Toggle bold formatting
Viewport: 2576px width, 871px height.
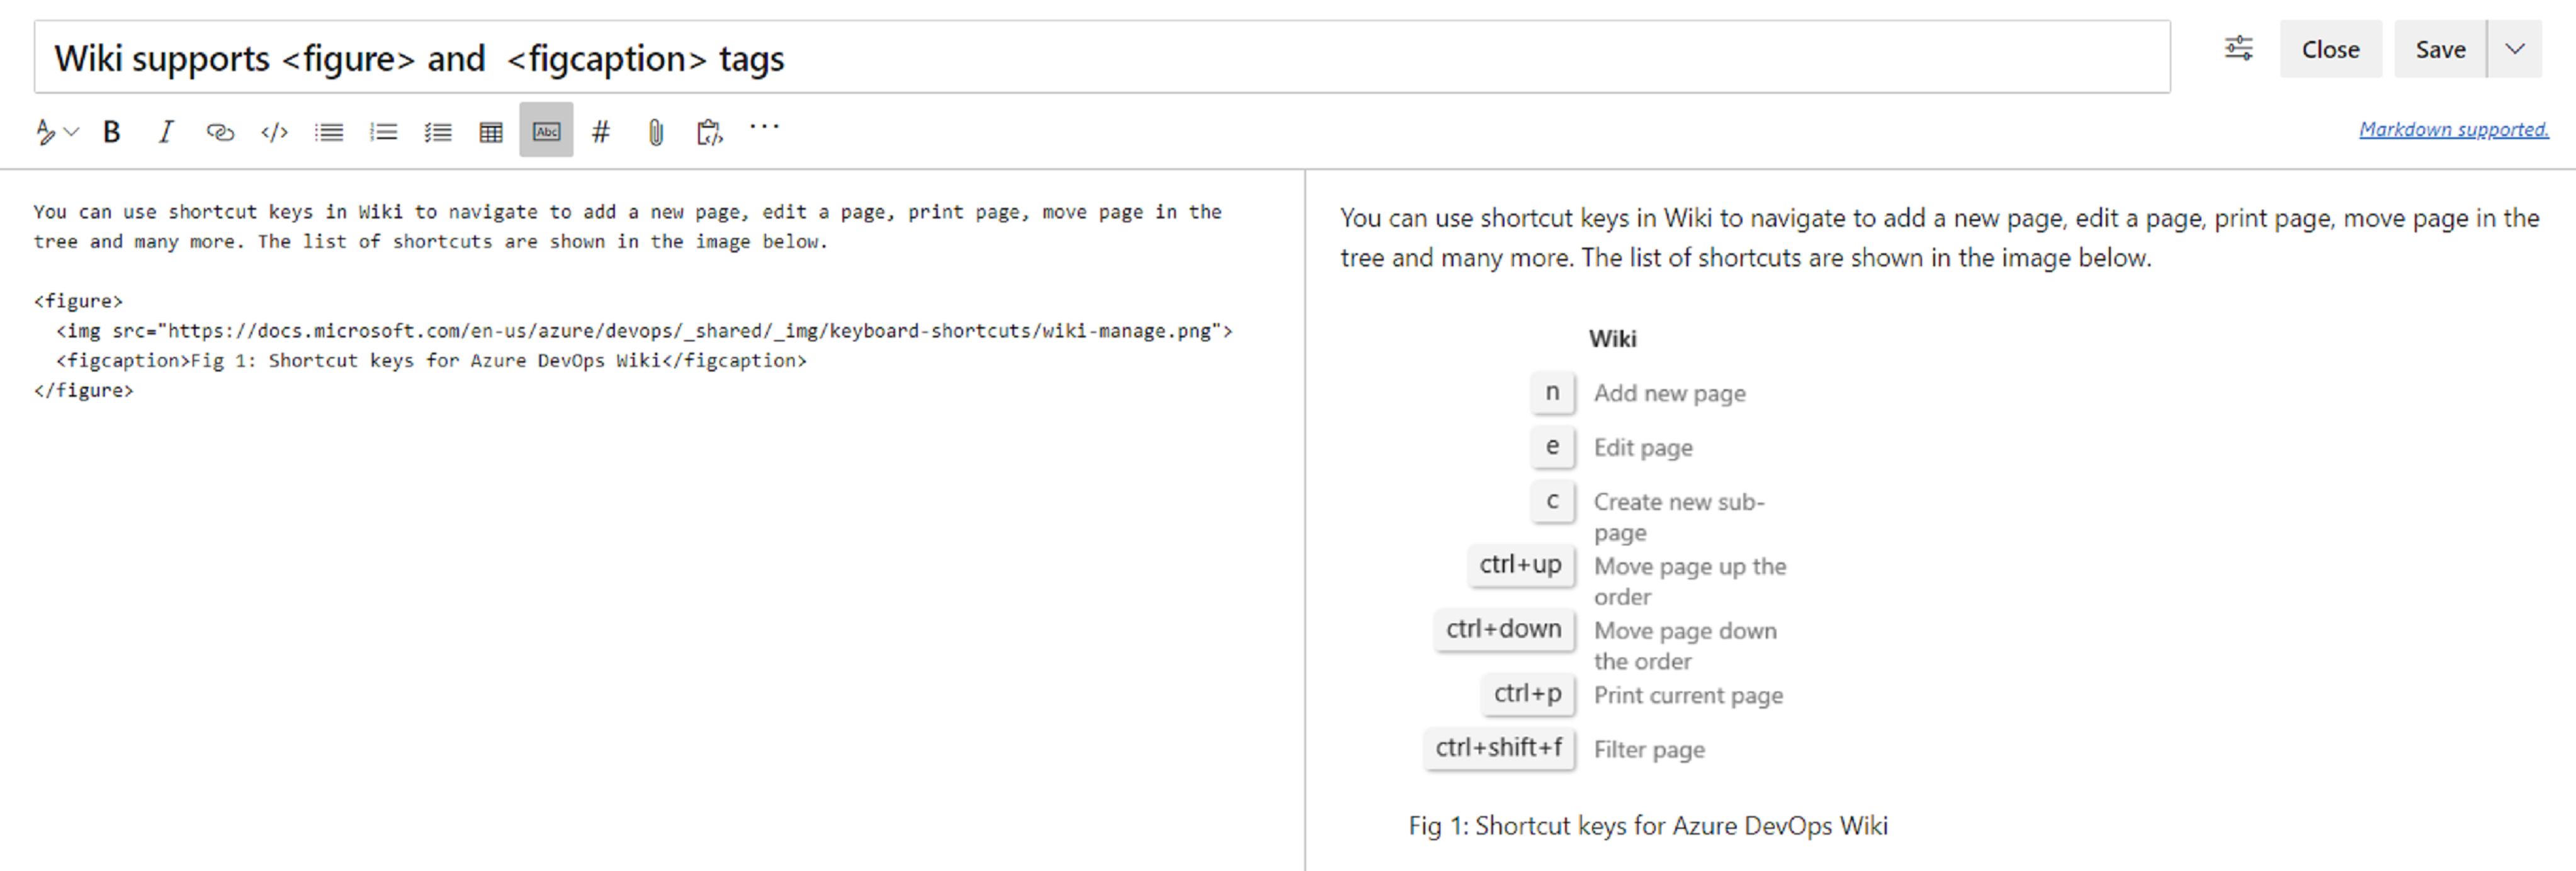click(112, 131)
